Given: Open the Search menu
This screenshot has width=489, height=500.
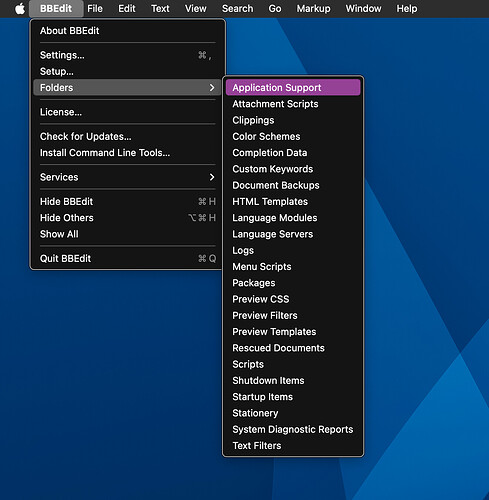Looking at the screenshot, I should [237, 9].
